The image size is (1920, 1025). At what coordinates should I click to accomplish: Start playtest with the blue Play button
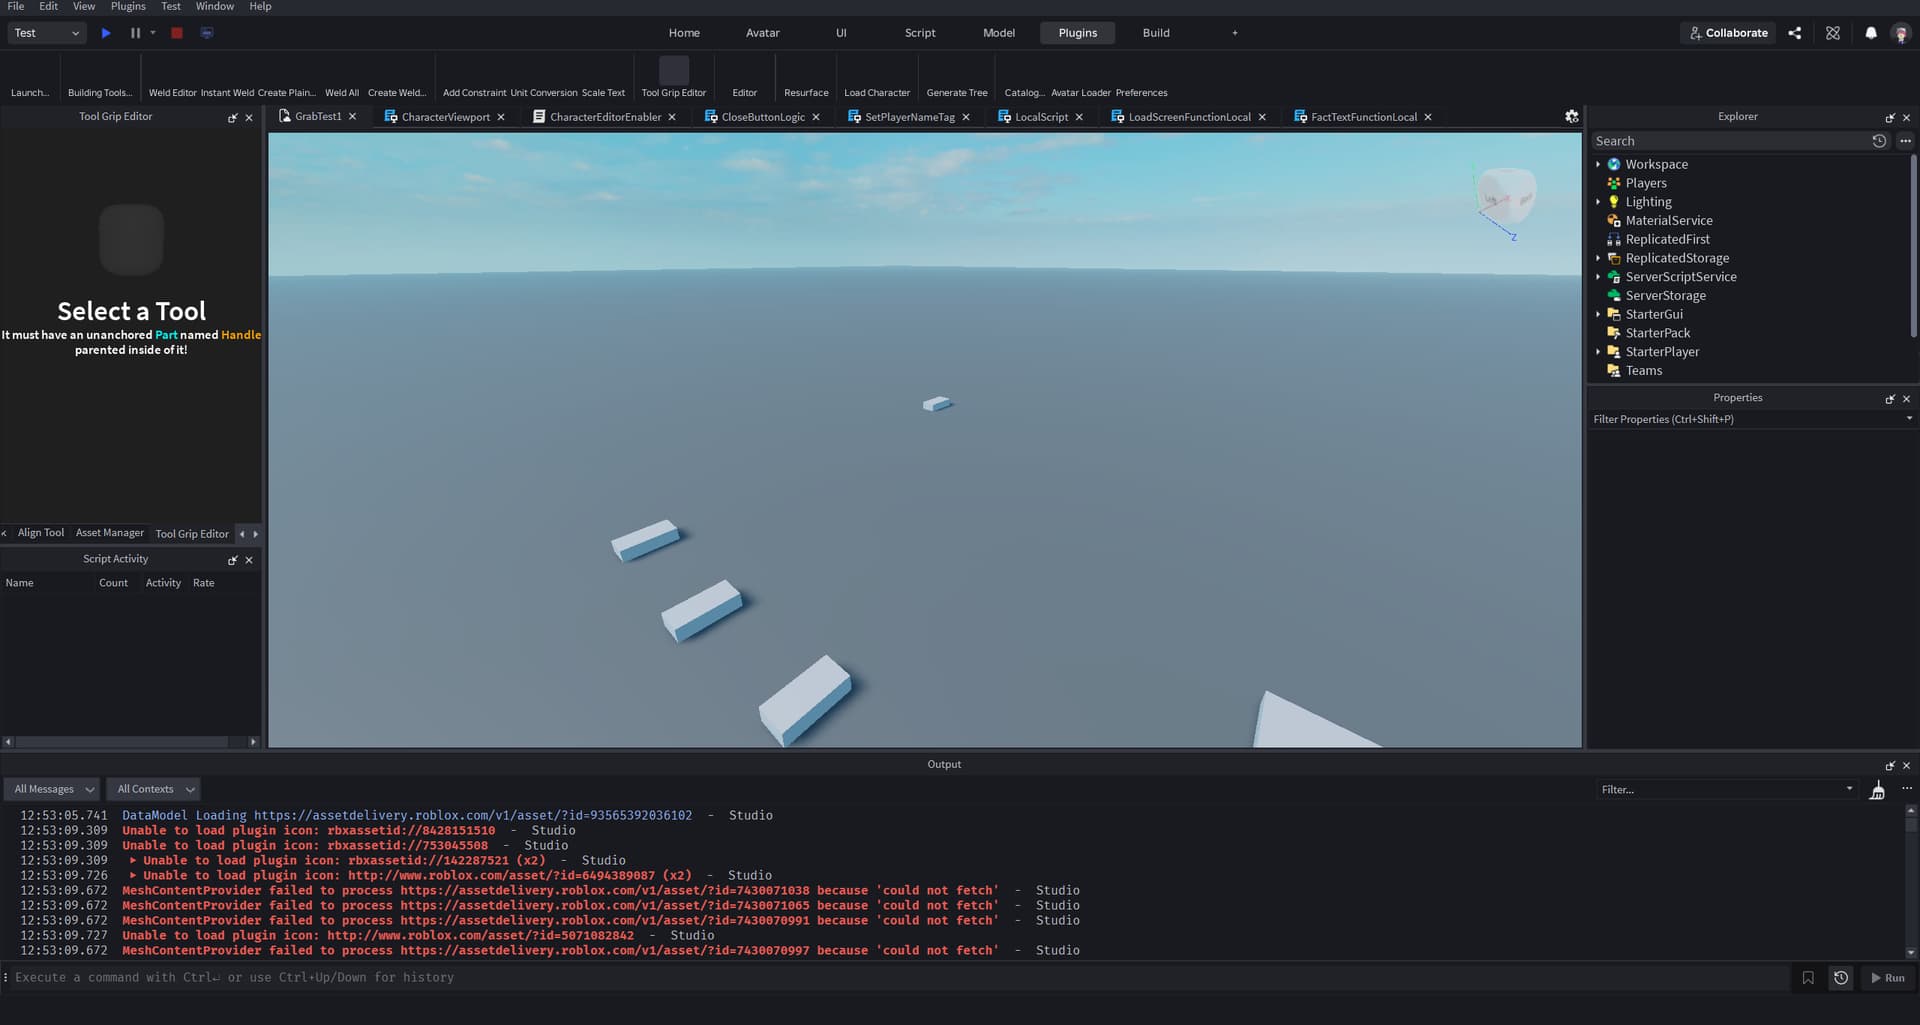click(106, 33)
